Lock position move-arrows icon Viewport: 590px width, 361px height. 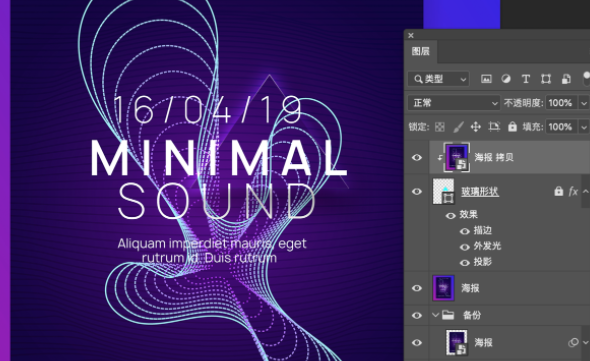pyautogui.click(x=476, y=127)
